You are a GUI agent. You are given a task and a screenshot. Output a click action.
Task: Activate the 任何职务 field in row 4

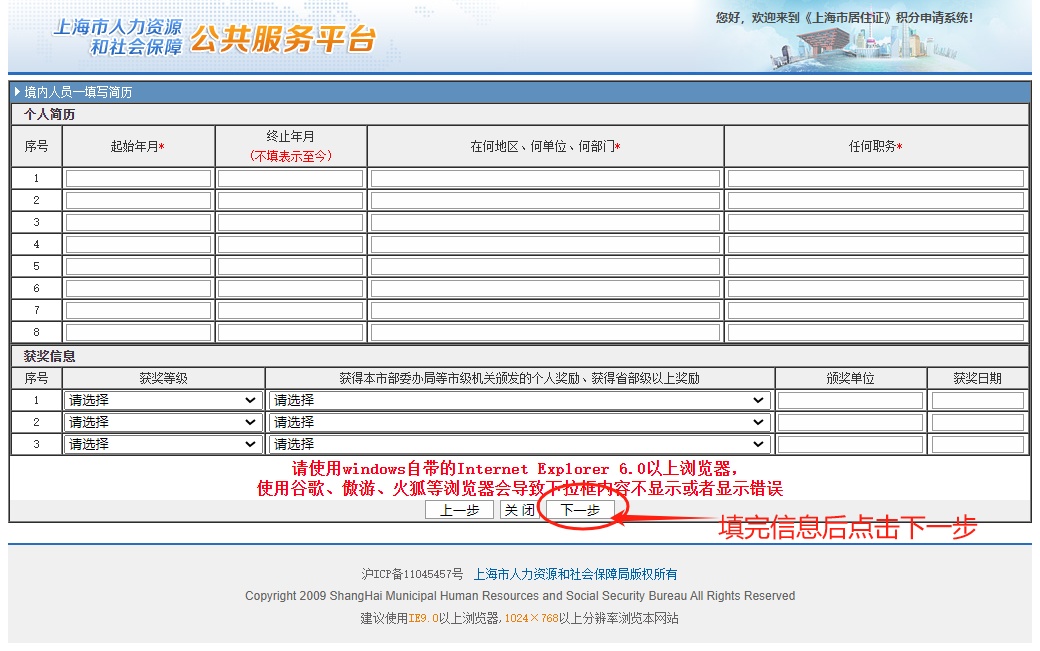[876, 245]
